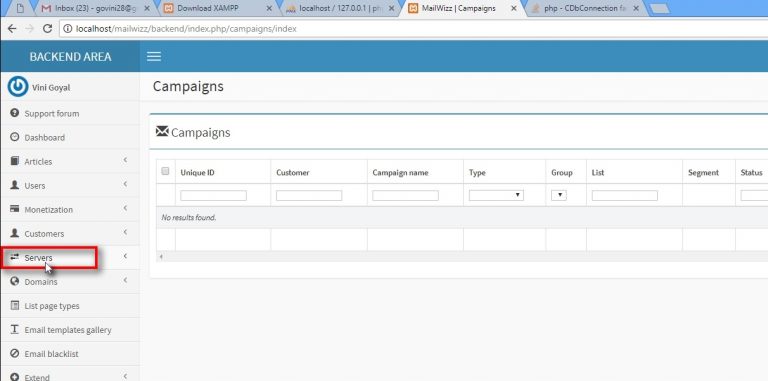
Task: Expand the Servers submenu chevron
Action: tap(125, 256)
